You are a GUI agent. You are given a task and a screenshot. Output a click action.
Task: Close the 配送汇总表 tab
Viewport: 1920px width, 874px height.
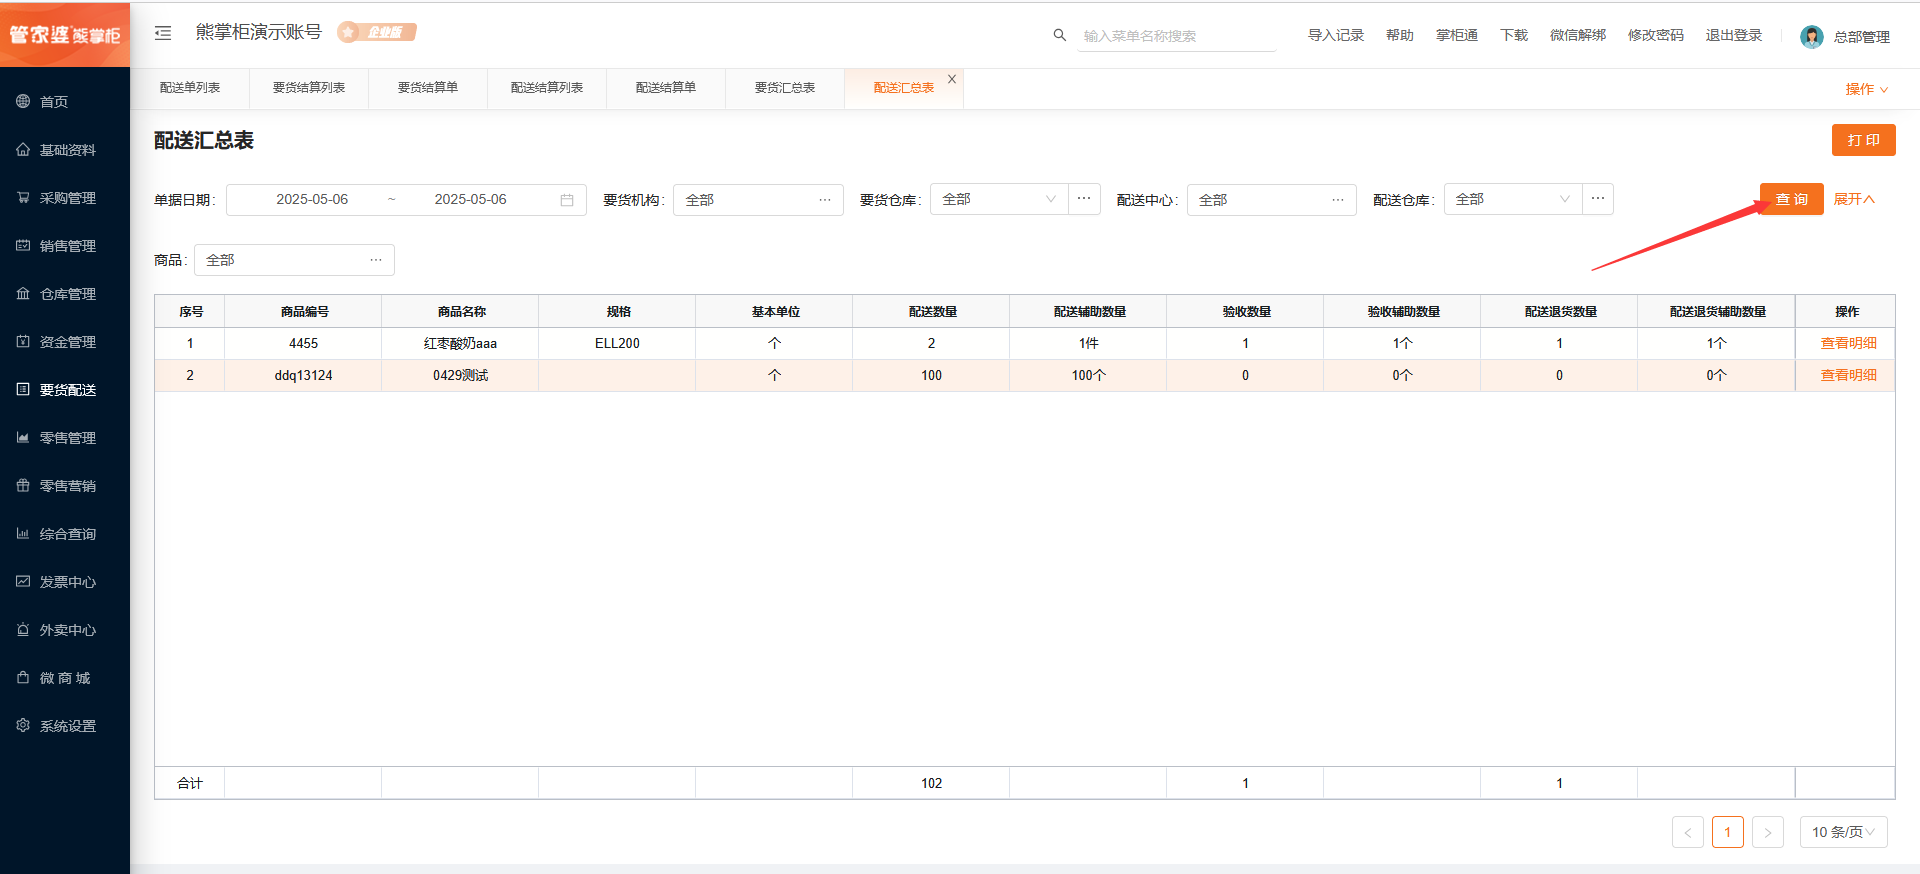click(952, 79)
